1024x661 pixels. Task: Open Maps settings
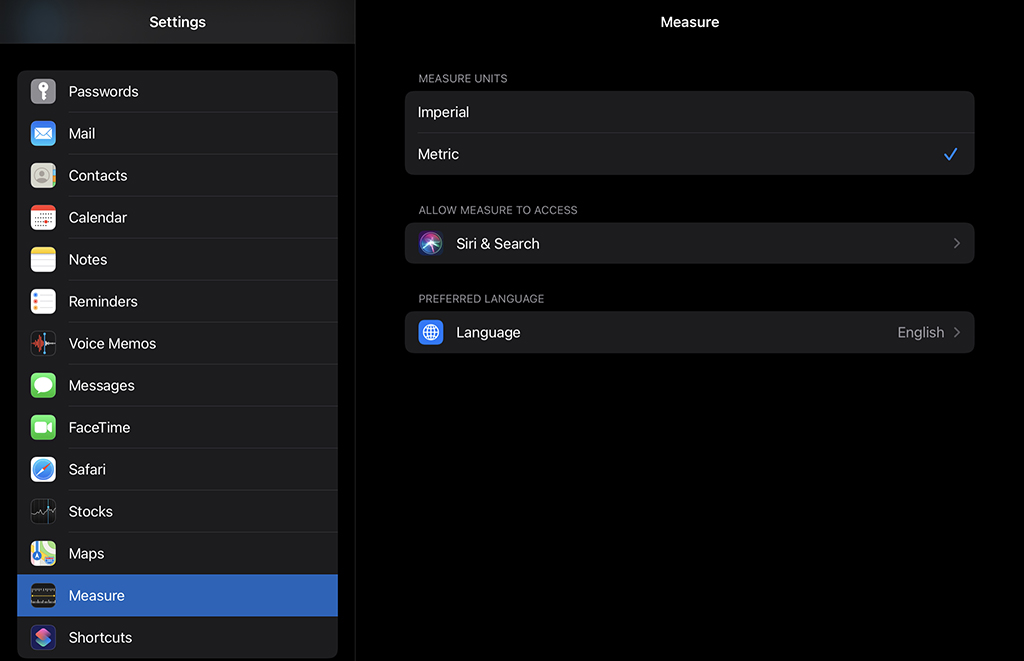pyautogui.click(x=178, y=553)
